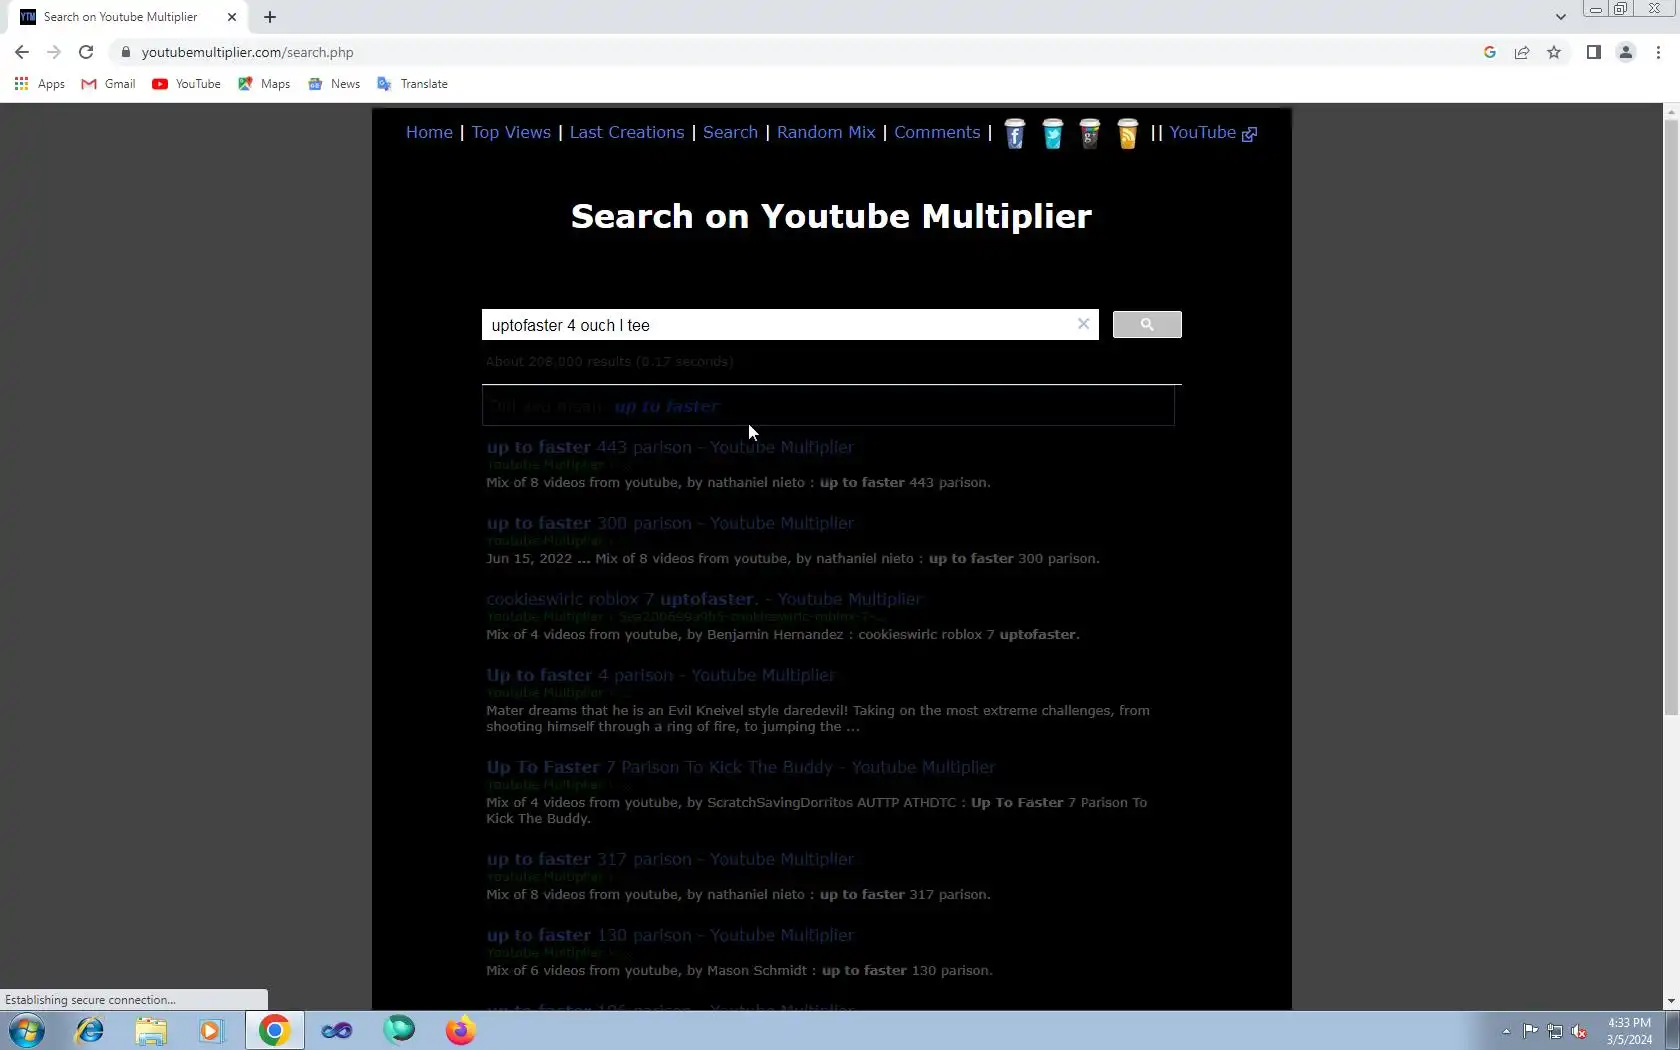Viewport: 1680px width, 1050px height.
Task: Go to the Home page link
Action: point(429,132)
